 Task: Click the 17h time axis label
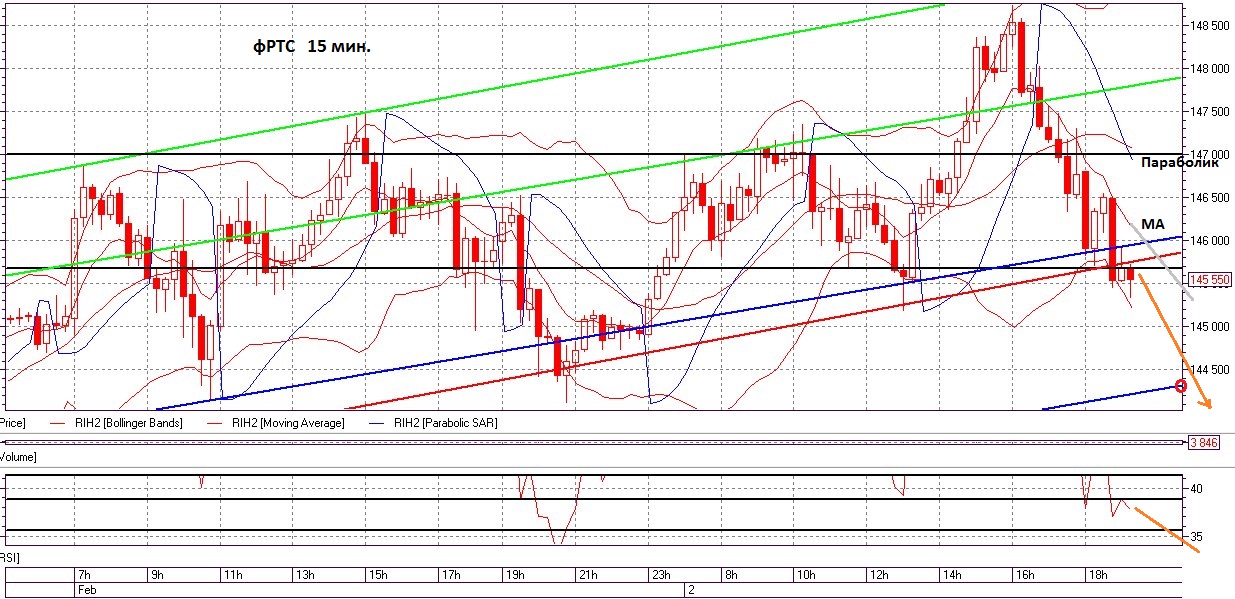pyautogui.click(x=449, y=575)
